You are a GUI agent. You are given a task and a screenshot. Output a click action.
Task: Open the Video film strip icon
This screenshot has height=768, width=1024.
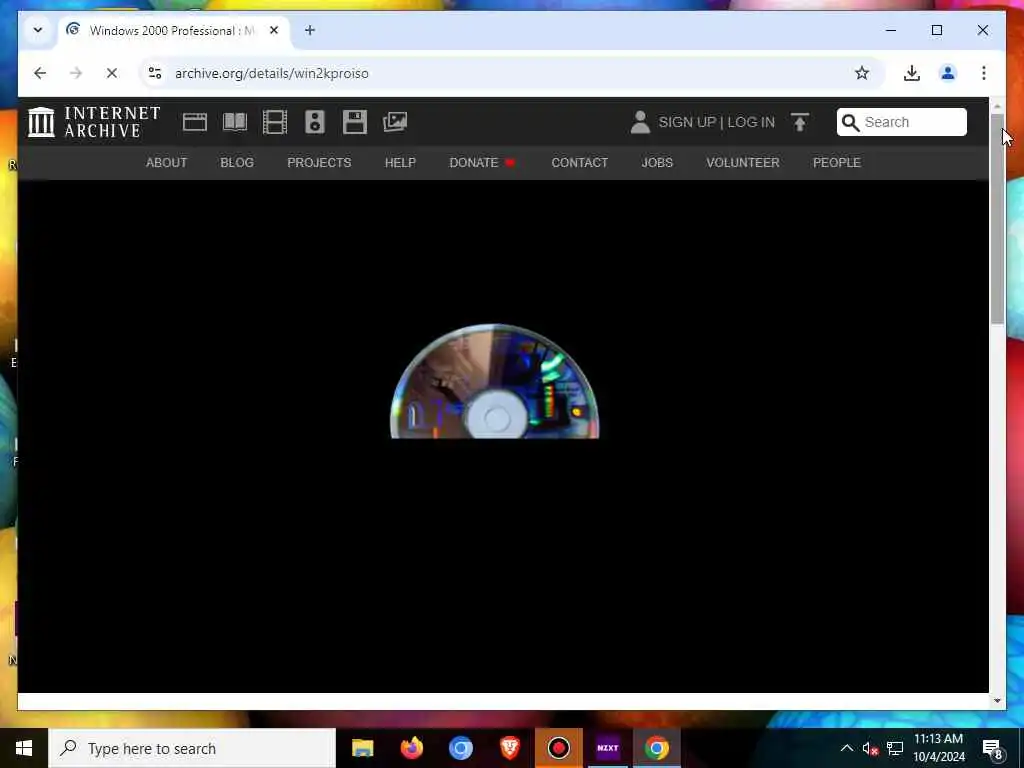point(275,122)
